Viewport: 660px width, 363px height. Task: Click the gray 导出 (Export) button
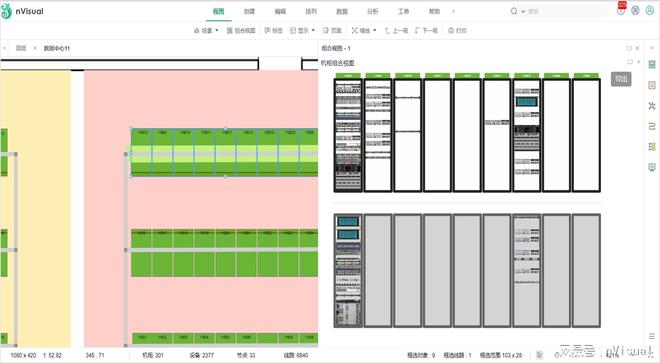(621, 79)
